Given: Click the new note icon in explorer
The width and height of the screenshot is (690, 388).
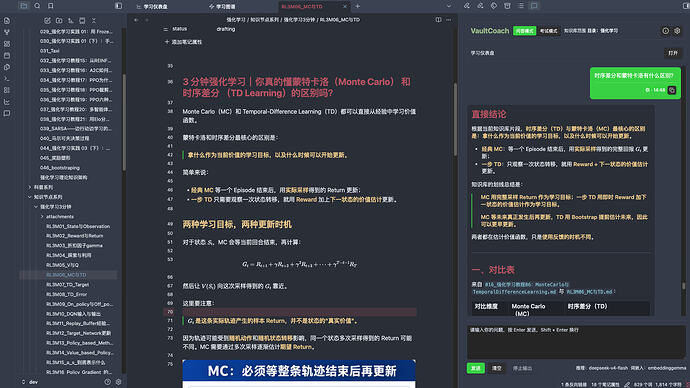Looking at the screenshot, I should 47,20.
